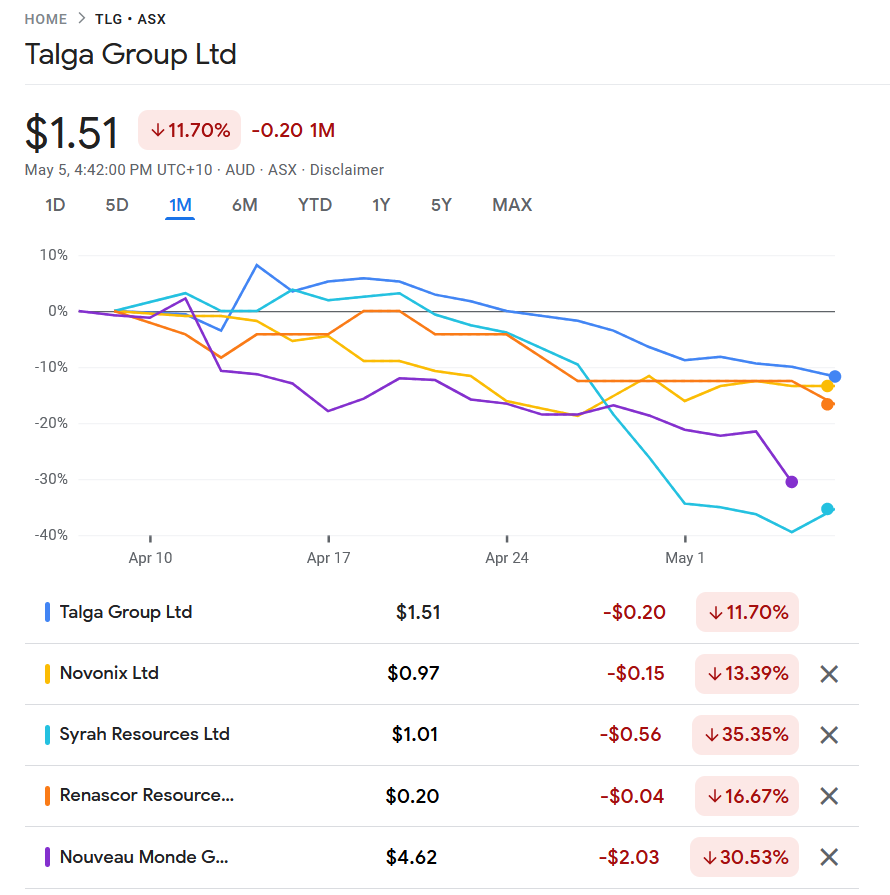The image size is (890, 895).
Task: Remove Novonix Ltd comparison with X icon
Action: point(828,674)
